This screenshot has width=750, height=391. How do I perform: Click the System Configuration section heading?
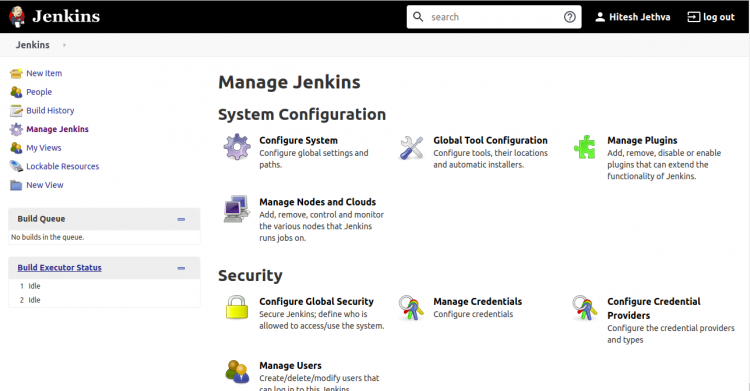pyautogui.click(x=302, y=114)
